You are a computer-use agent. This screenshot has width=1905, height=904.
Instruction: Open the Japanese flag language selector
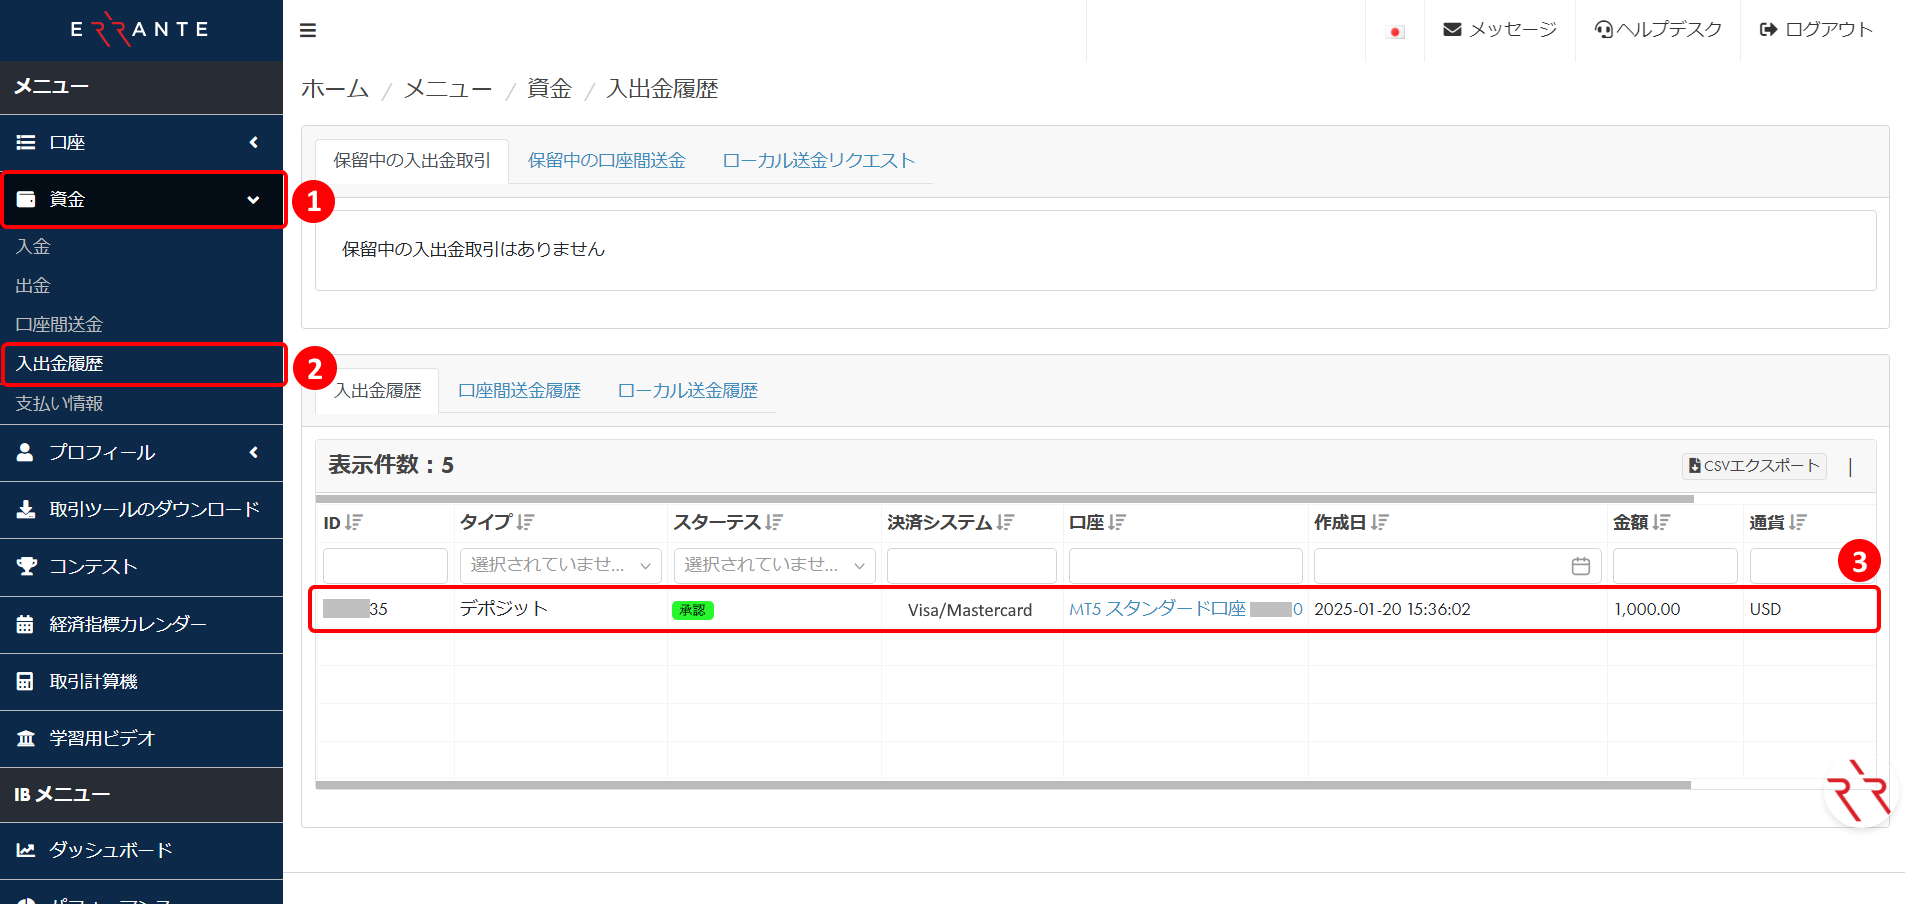point(1395,32)
